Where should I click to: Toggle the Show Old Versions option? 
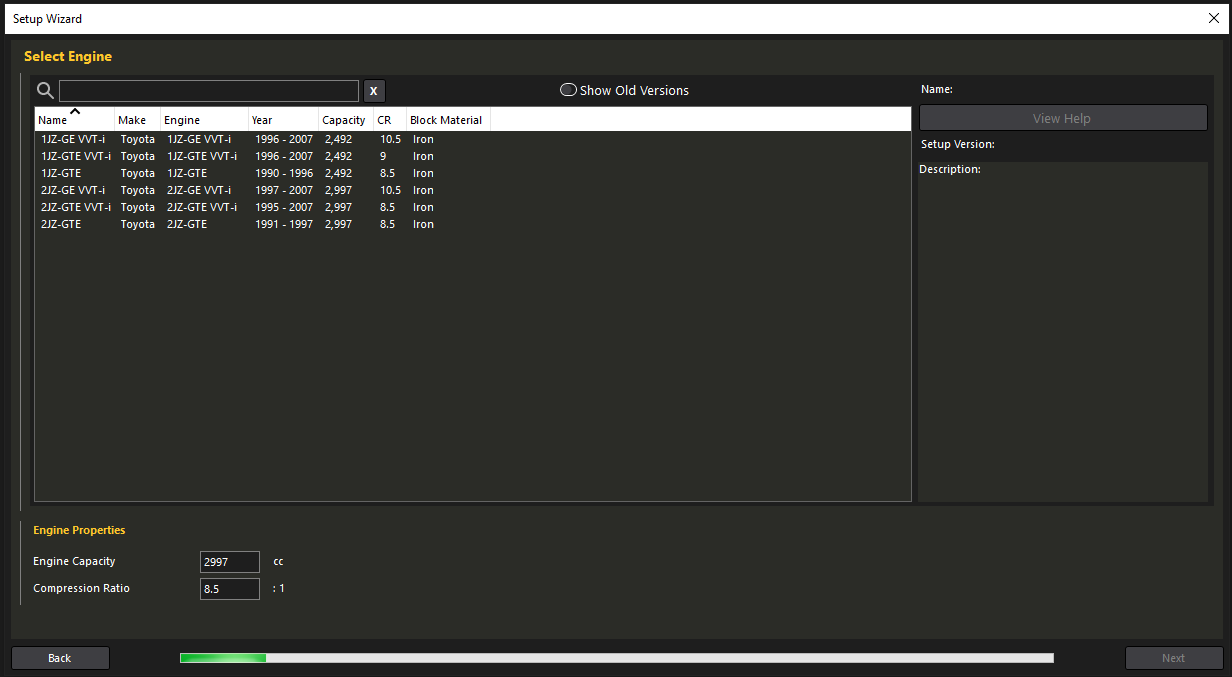click(x=568, y=90)
